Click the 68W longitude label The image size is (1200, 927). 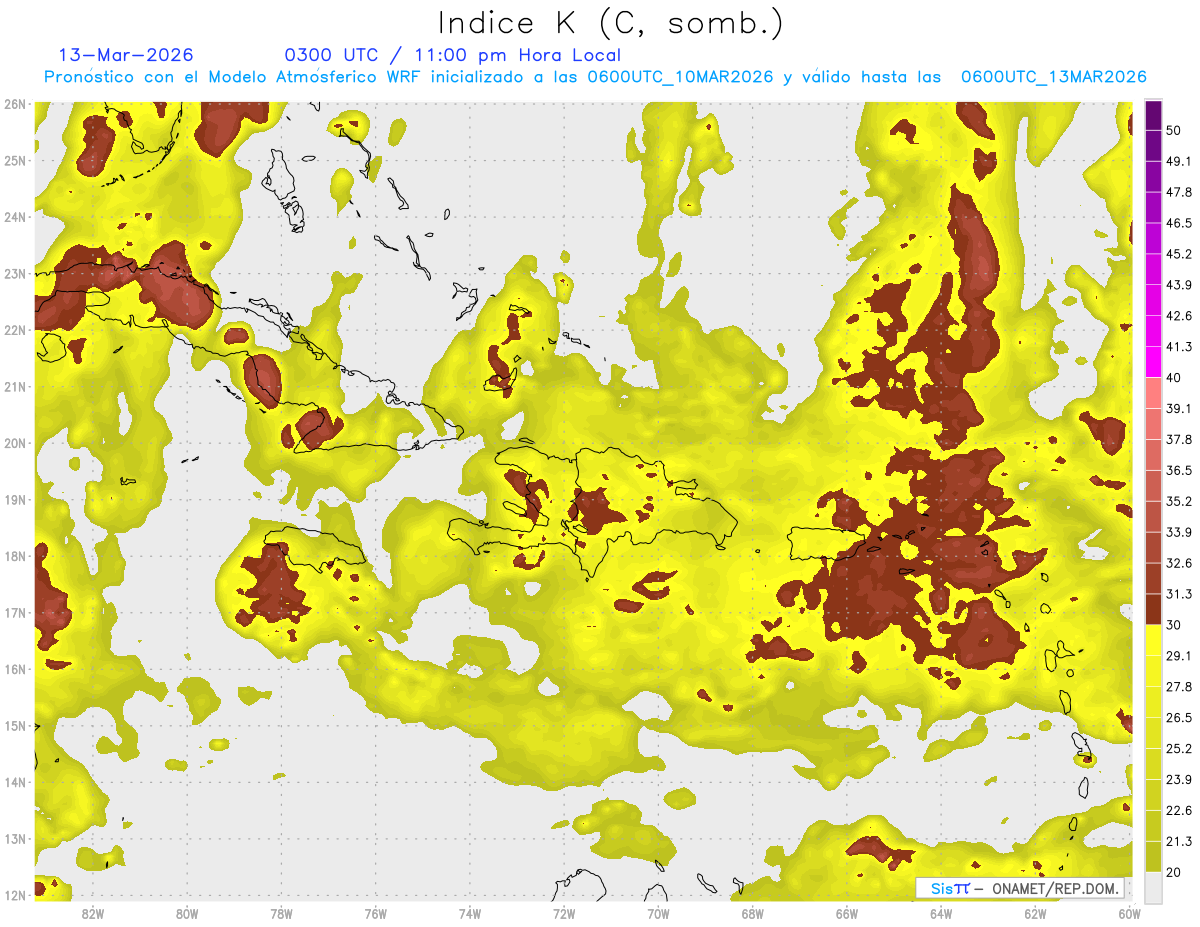point(753,913)
